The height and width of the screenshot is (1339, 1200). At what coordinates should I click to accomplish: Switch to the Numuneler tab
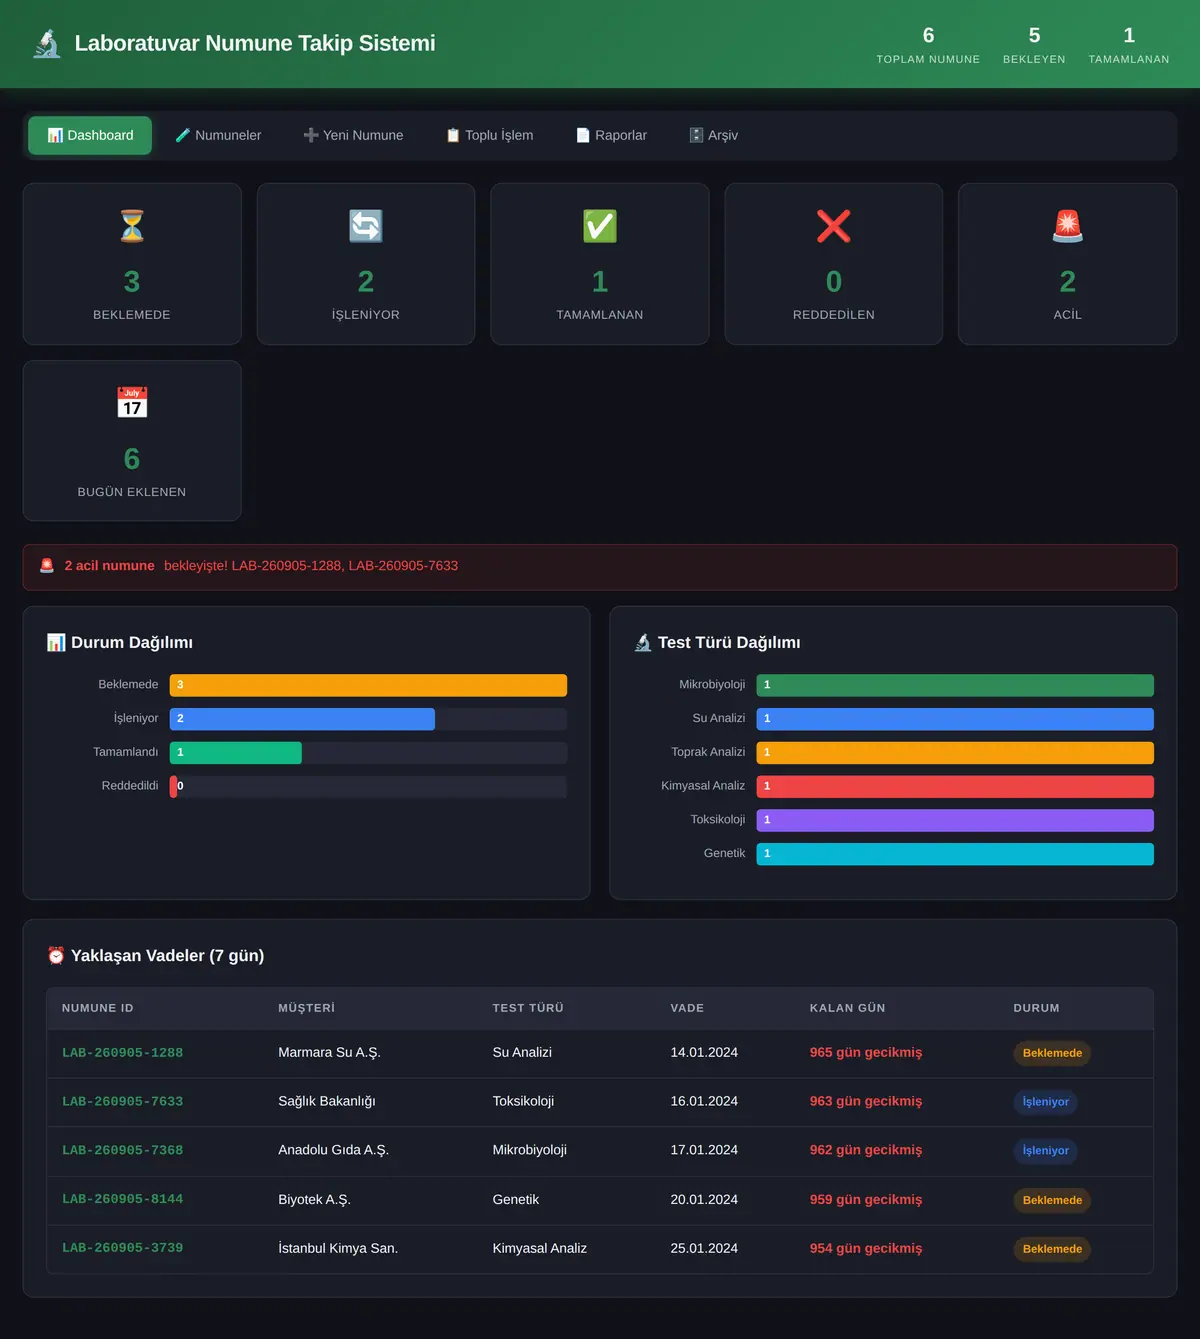[x=218, y=135]
